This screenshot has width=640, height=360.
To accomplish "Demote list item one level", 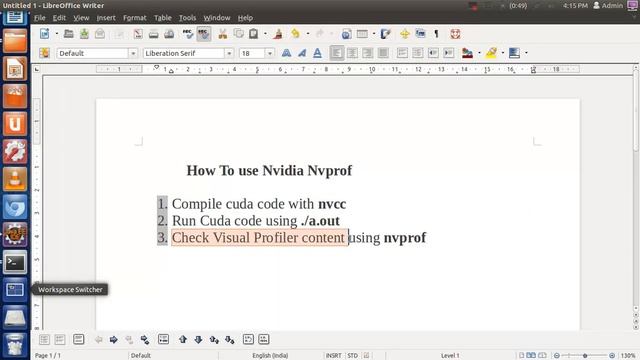I will [113, 340].
